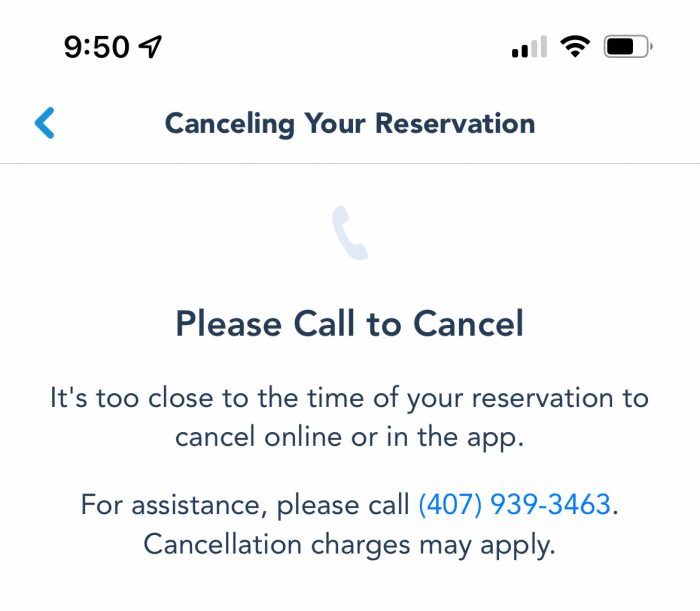Tap the battery indicator icon

[x=628, y=46]
